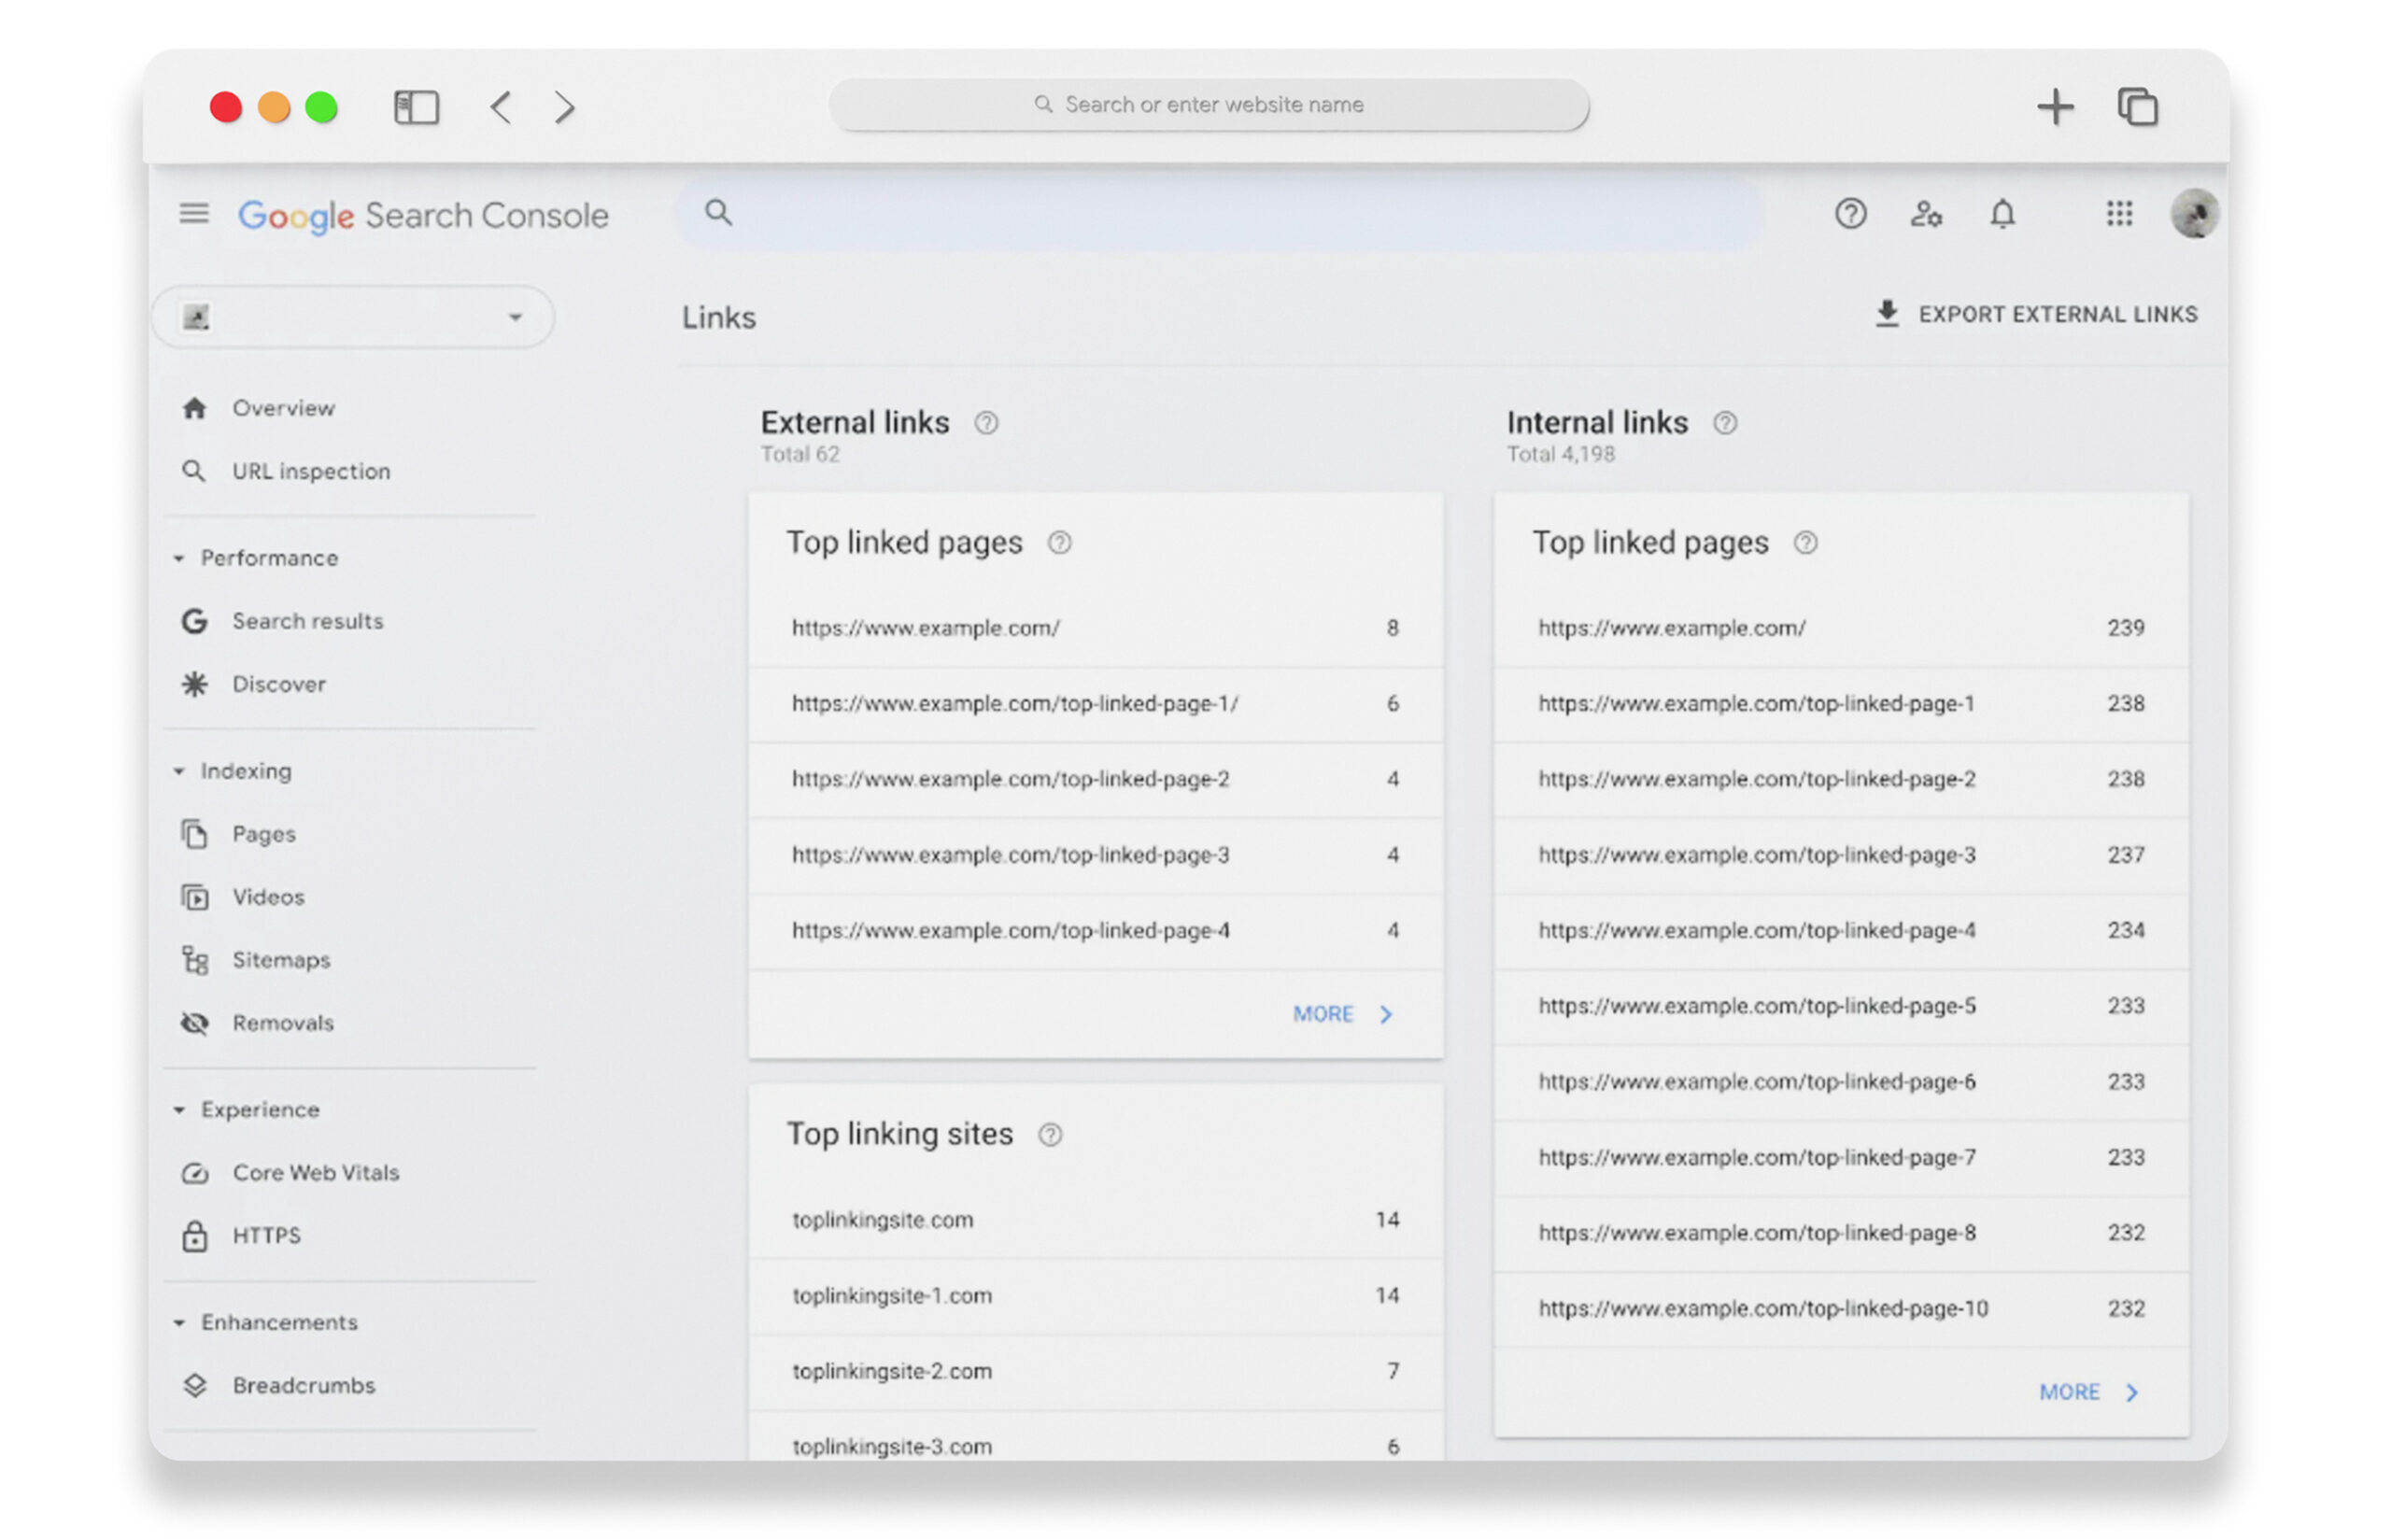The width and height of the screenshot is (2391, 1540).
Task: Select internal row example.com/ with 239 links
Action: [x=1840, y=628]
